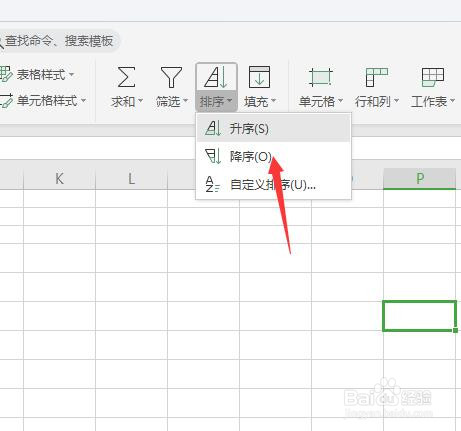Choose 降序(O) from sort menu
461x431 pixels.
tap(273, 156)
